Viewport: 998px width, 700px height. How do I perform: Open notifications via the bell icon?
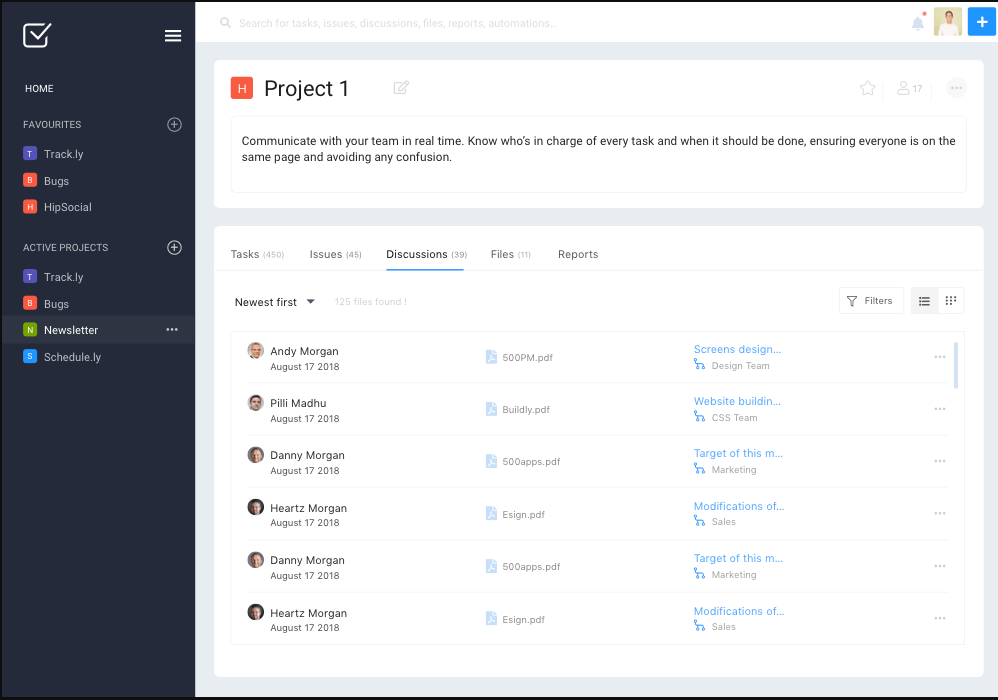[918, 21]
